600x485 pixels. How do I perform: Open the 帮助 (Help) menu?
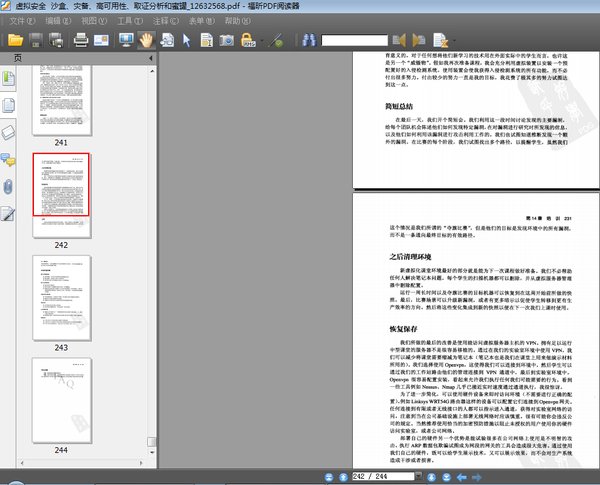point(237,21)
